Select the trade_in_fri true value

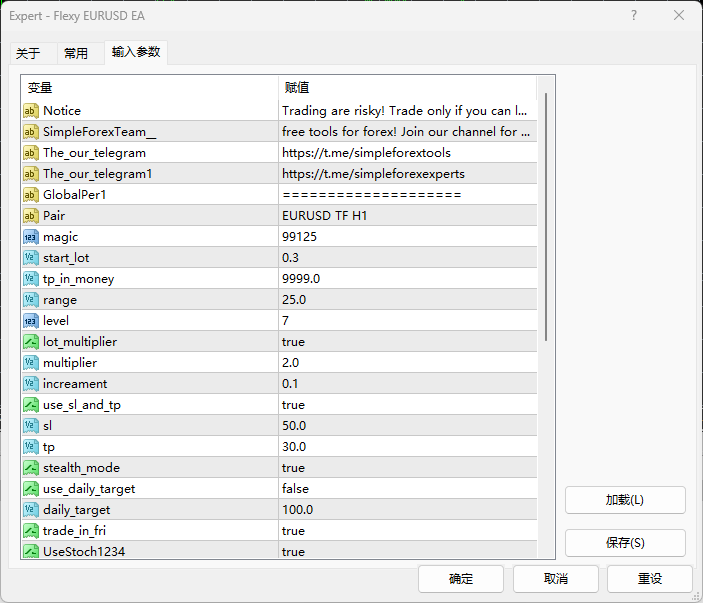[408, 531]
